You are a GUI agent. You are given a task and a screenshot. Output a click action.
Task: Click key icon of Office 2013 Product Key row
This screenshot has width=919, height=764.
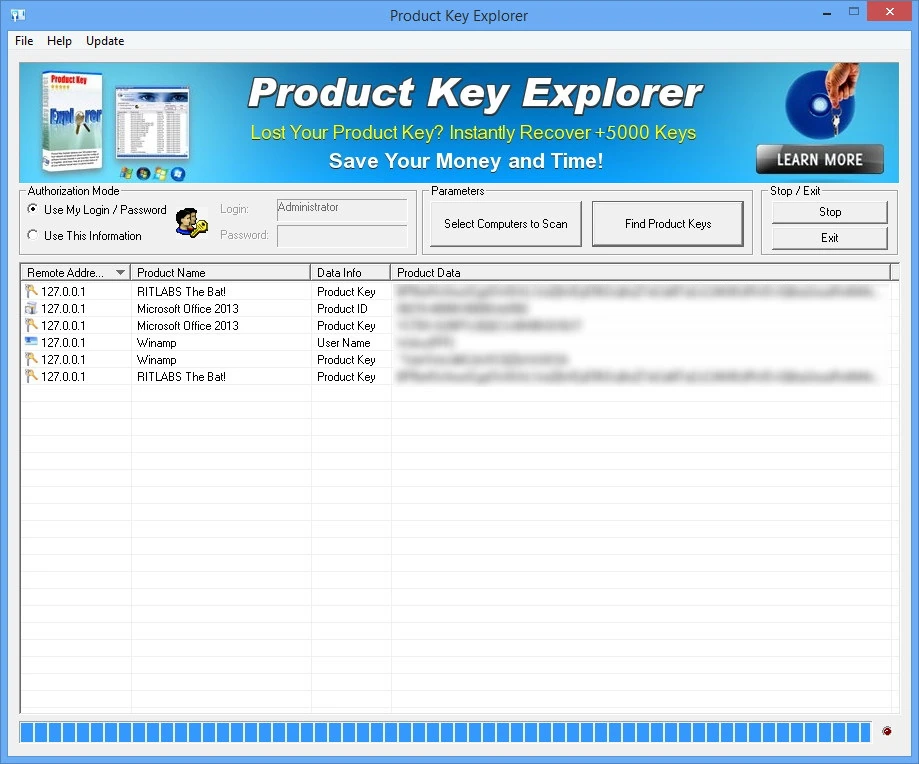[x=31, y=325]
